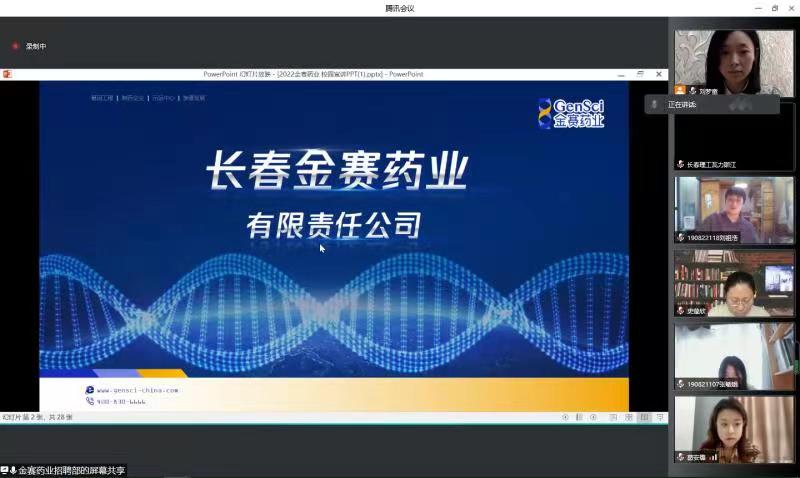Switch to Slide Sorter view icon

[629, 417]
